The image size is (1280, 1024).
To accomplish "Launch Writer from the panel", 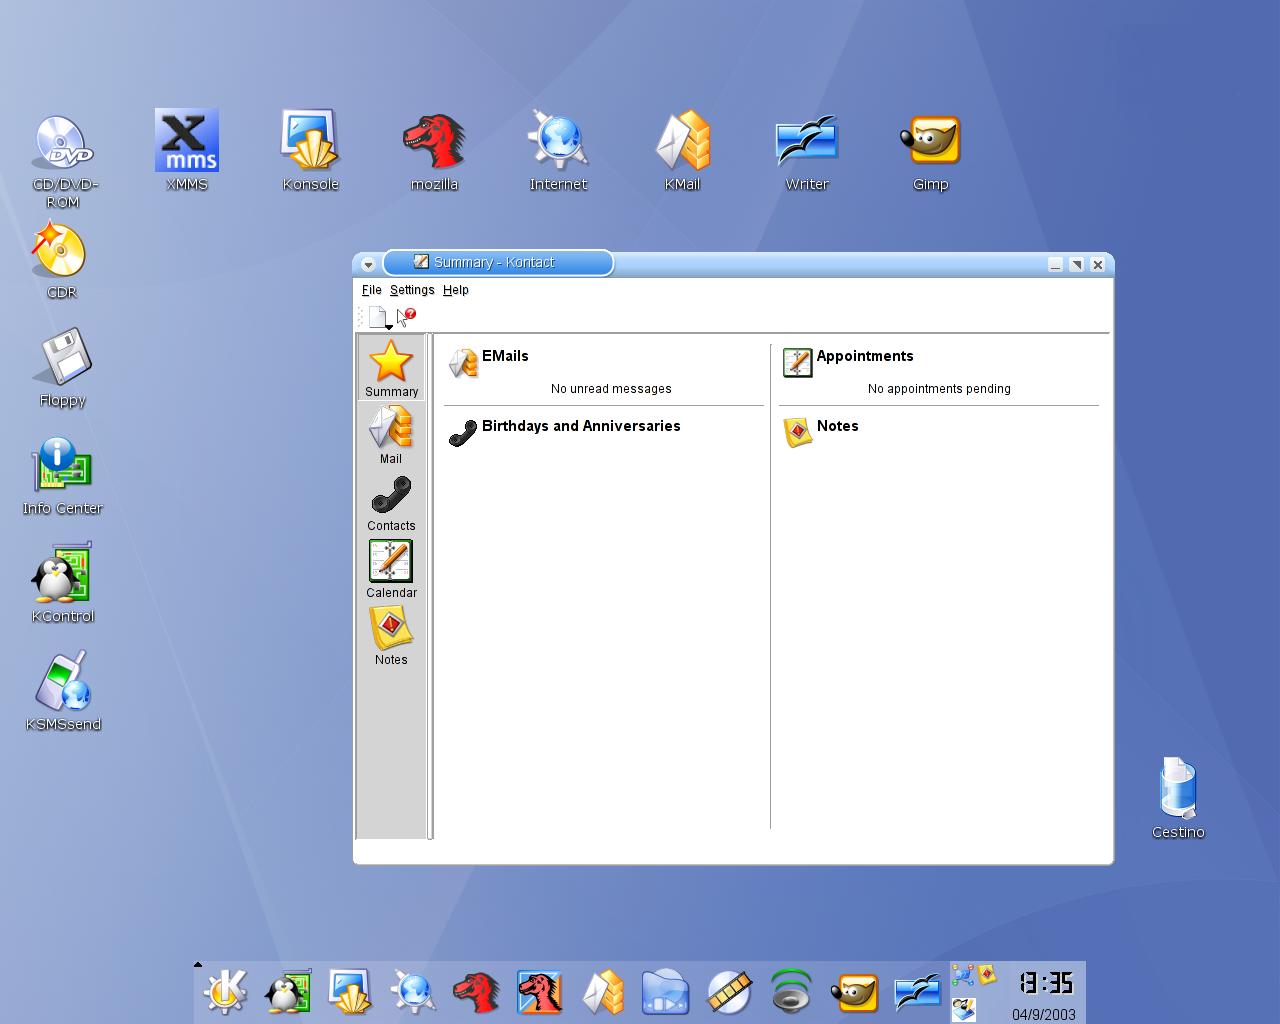I will coord(918,992).
